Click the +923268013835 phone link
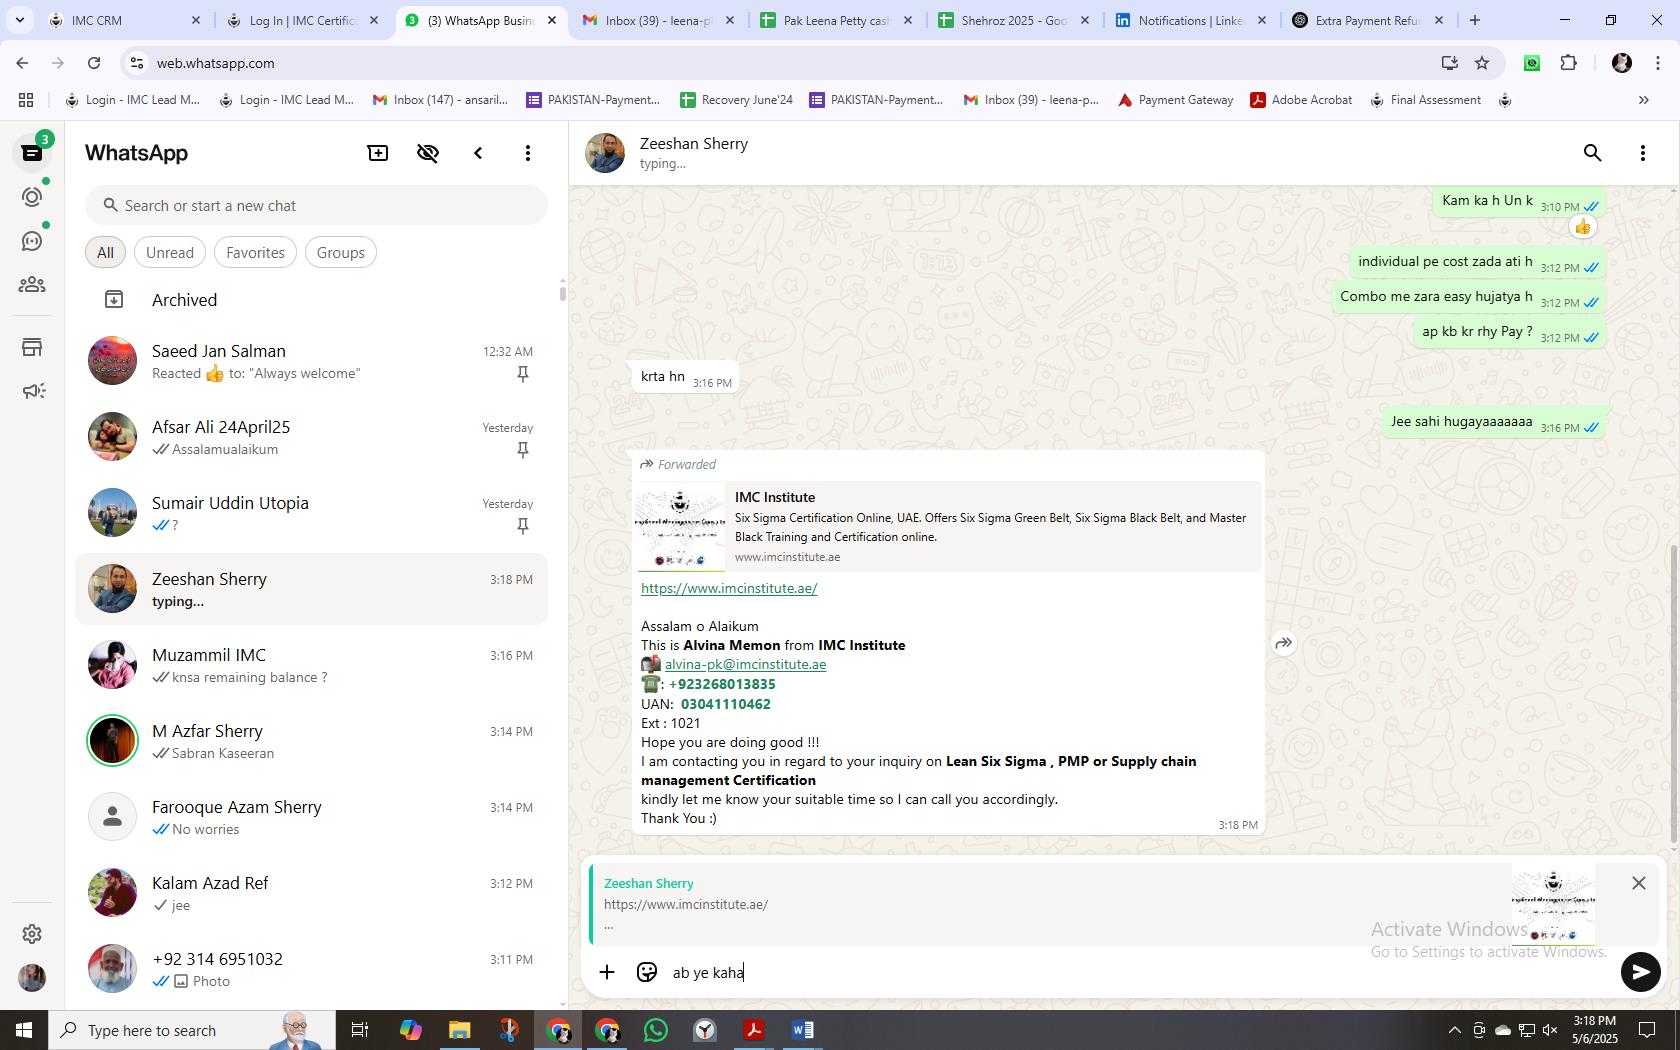The width and height of the screenshot is (1680, 1050). (x=722, y=684)
